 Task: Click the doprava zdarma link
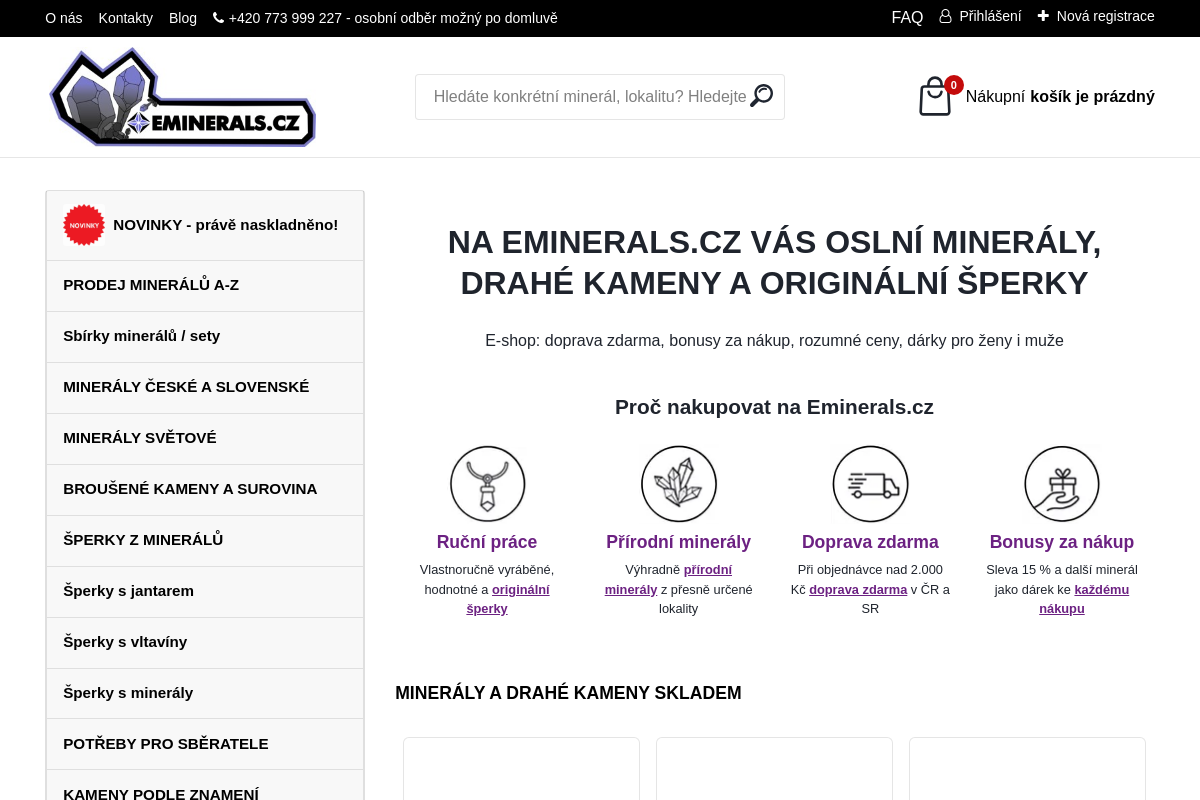(858, 590)
